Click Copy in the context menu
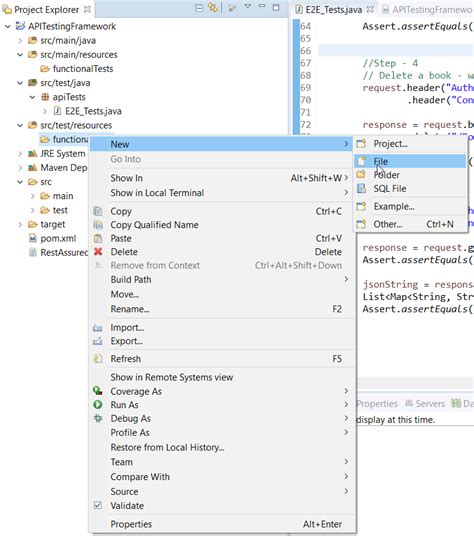 [x=221, y=211]
